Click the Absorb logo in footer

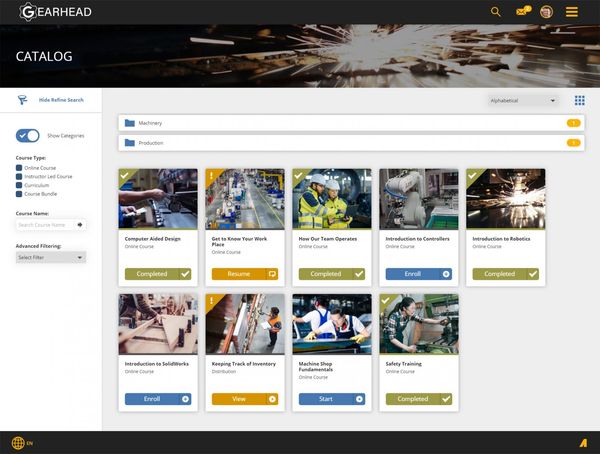pyautogui.click(x=583, y=443)
